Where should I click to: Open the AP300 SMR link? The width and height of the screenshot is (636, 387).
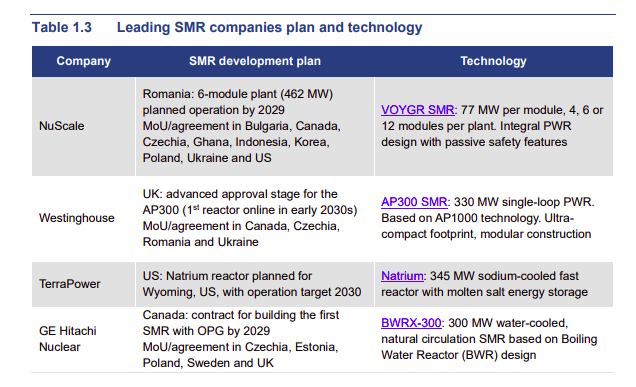414,202
